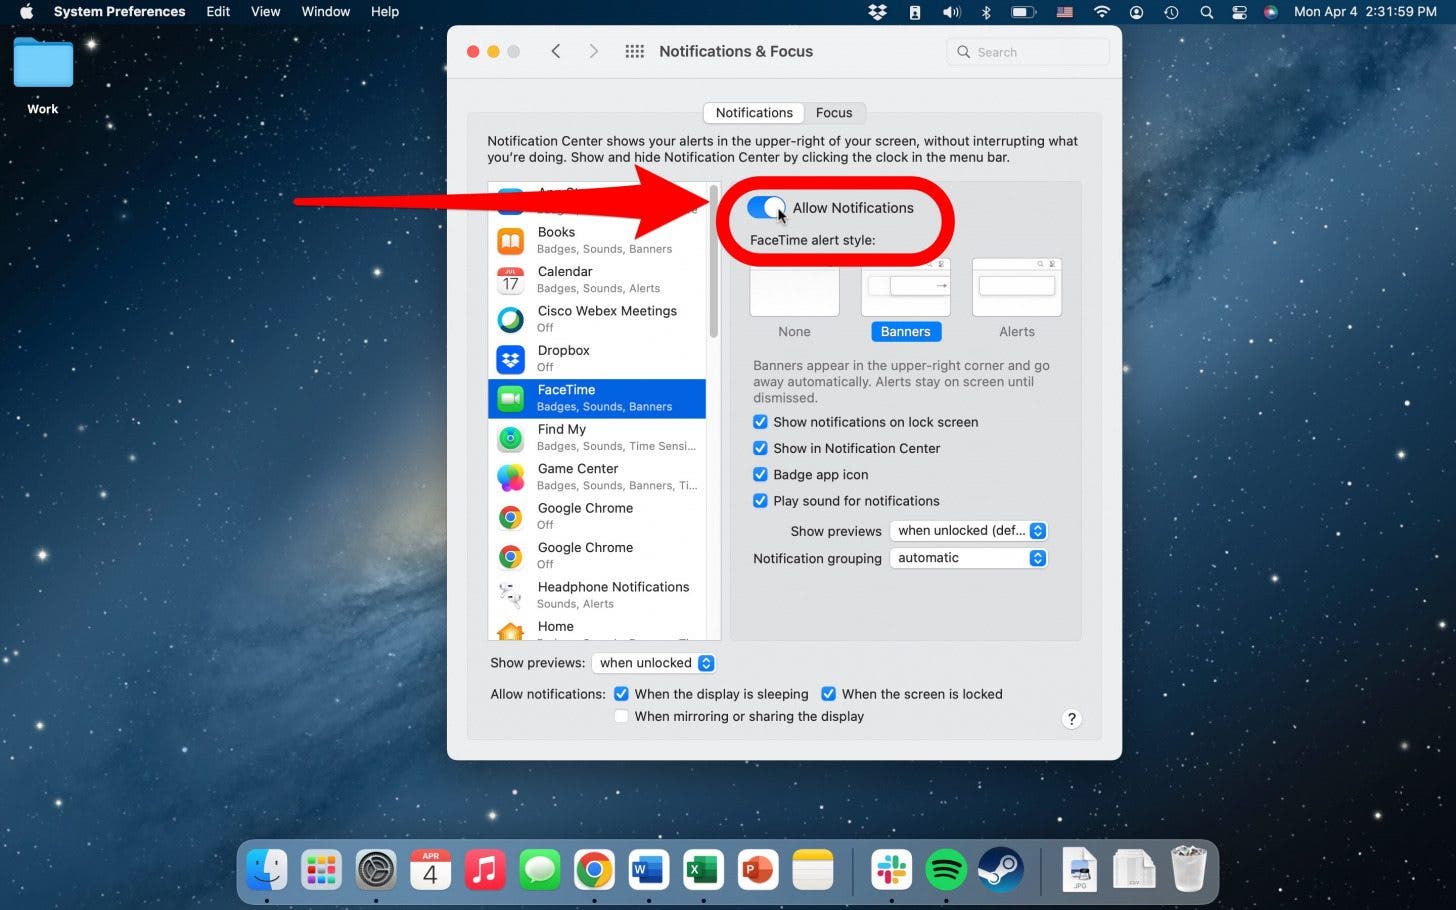Select the FaceTime row in the list
Viewport: 1456px width, 910px height.
597,398
